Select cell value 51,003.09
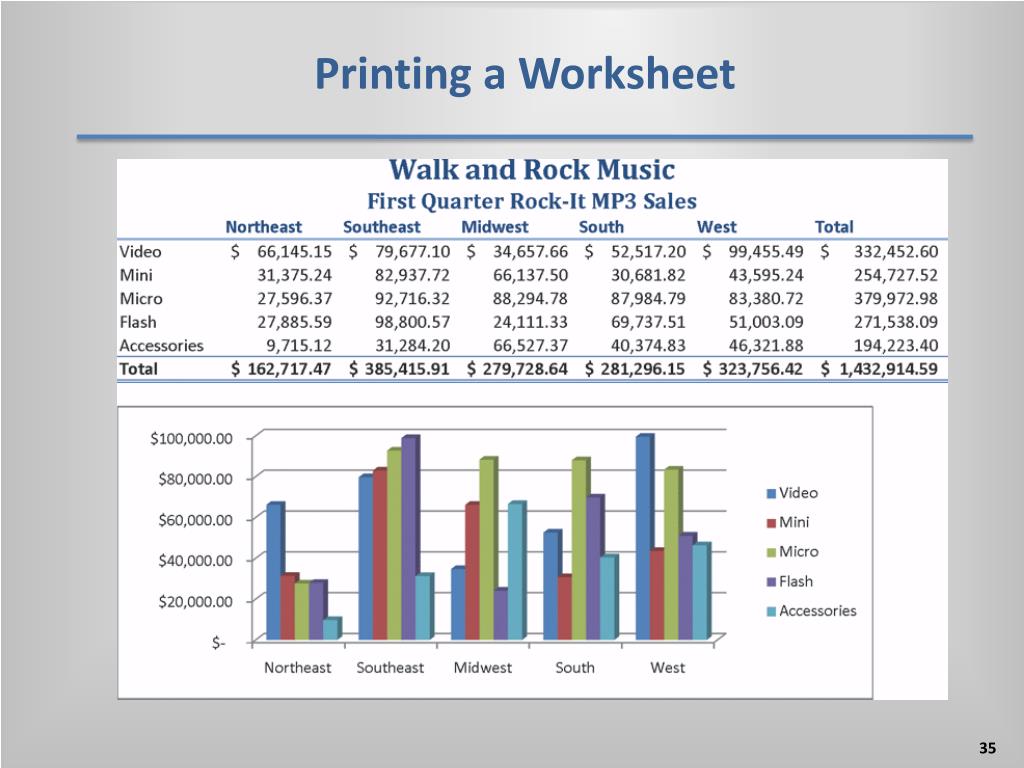Image resolution: width=1024 pixels, height=768 pixels. click(766, 322)
